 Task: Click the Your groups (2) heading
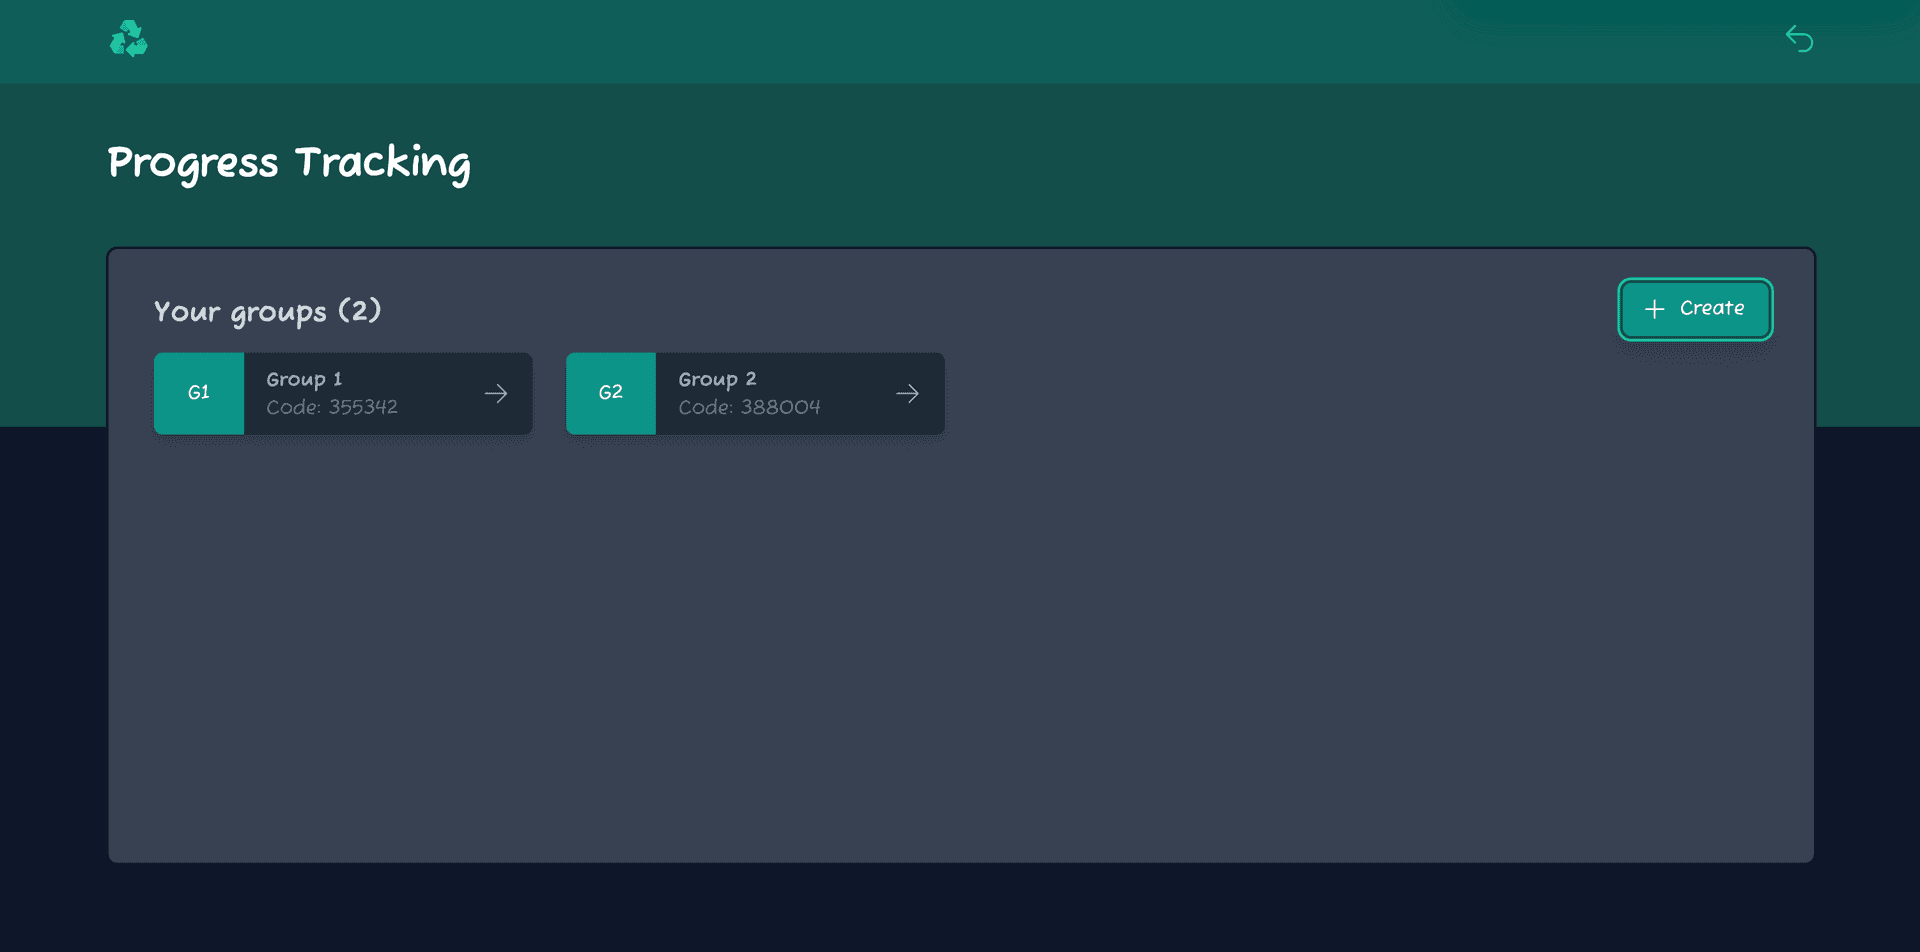click(267, 311)
